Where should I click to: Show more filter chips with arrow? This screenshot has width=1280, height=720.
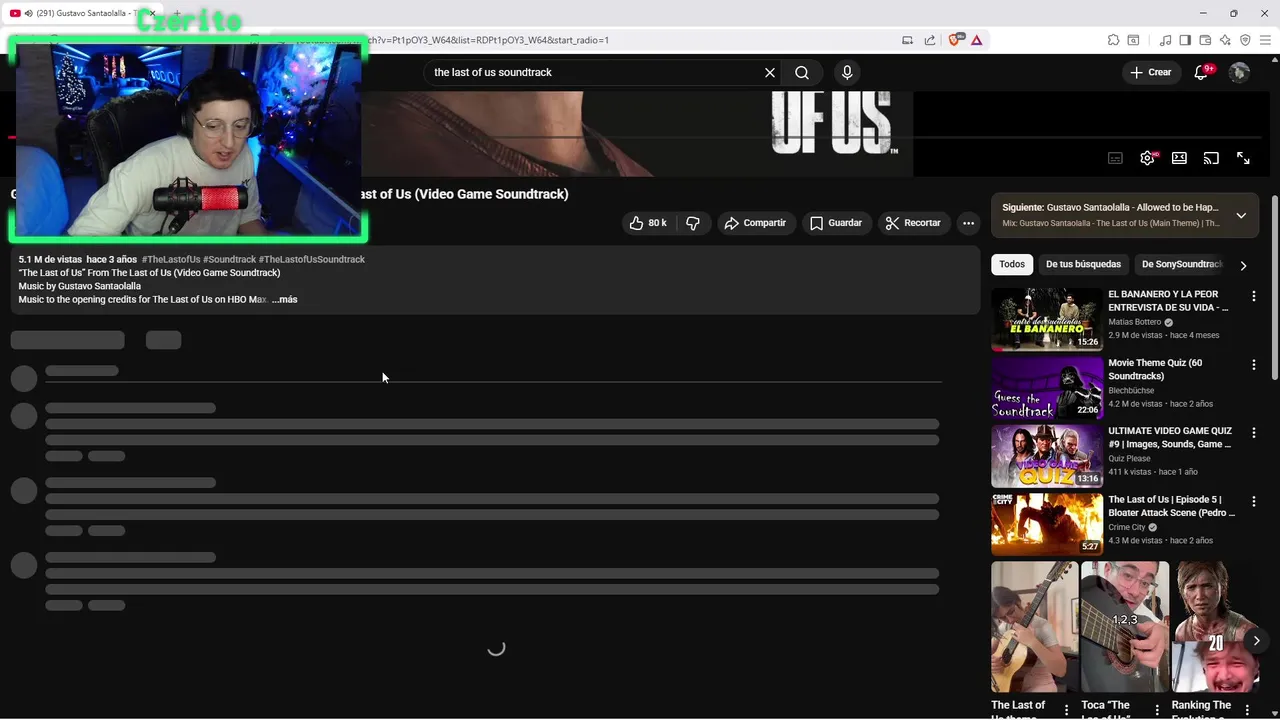click(1243, 265)
